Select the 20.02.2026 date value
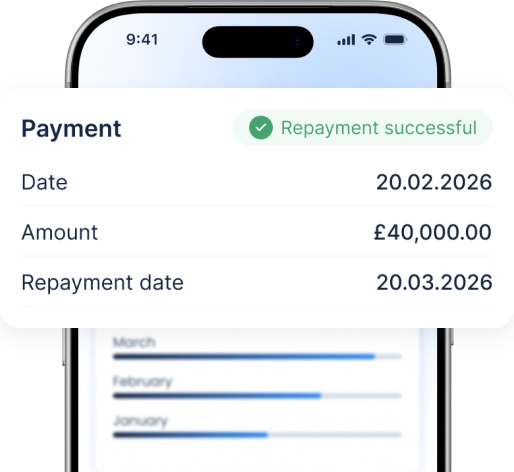This screenshot has width=514, height=472. [x=434, y=182]
